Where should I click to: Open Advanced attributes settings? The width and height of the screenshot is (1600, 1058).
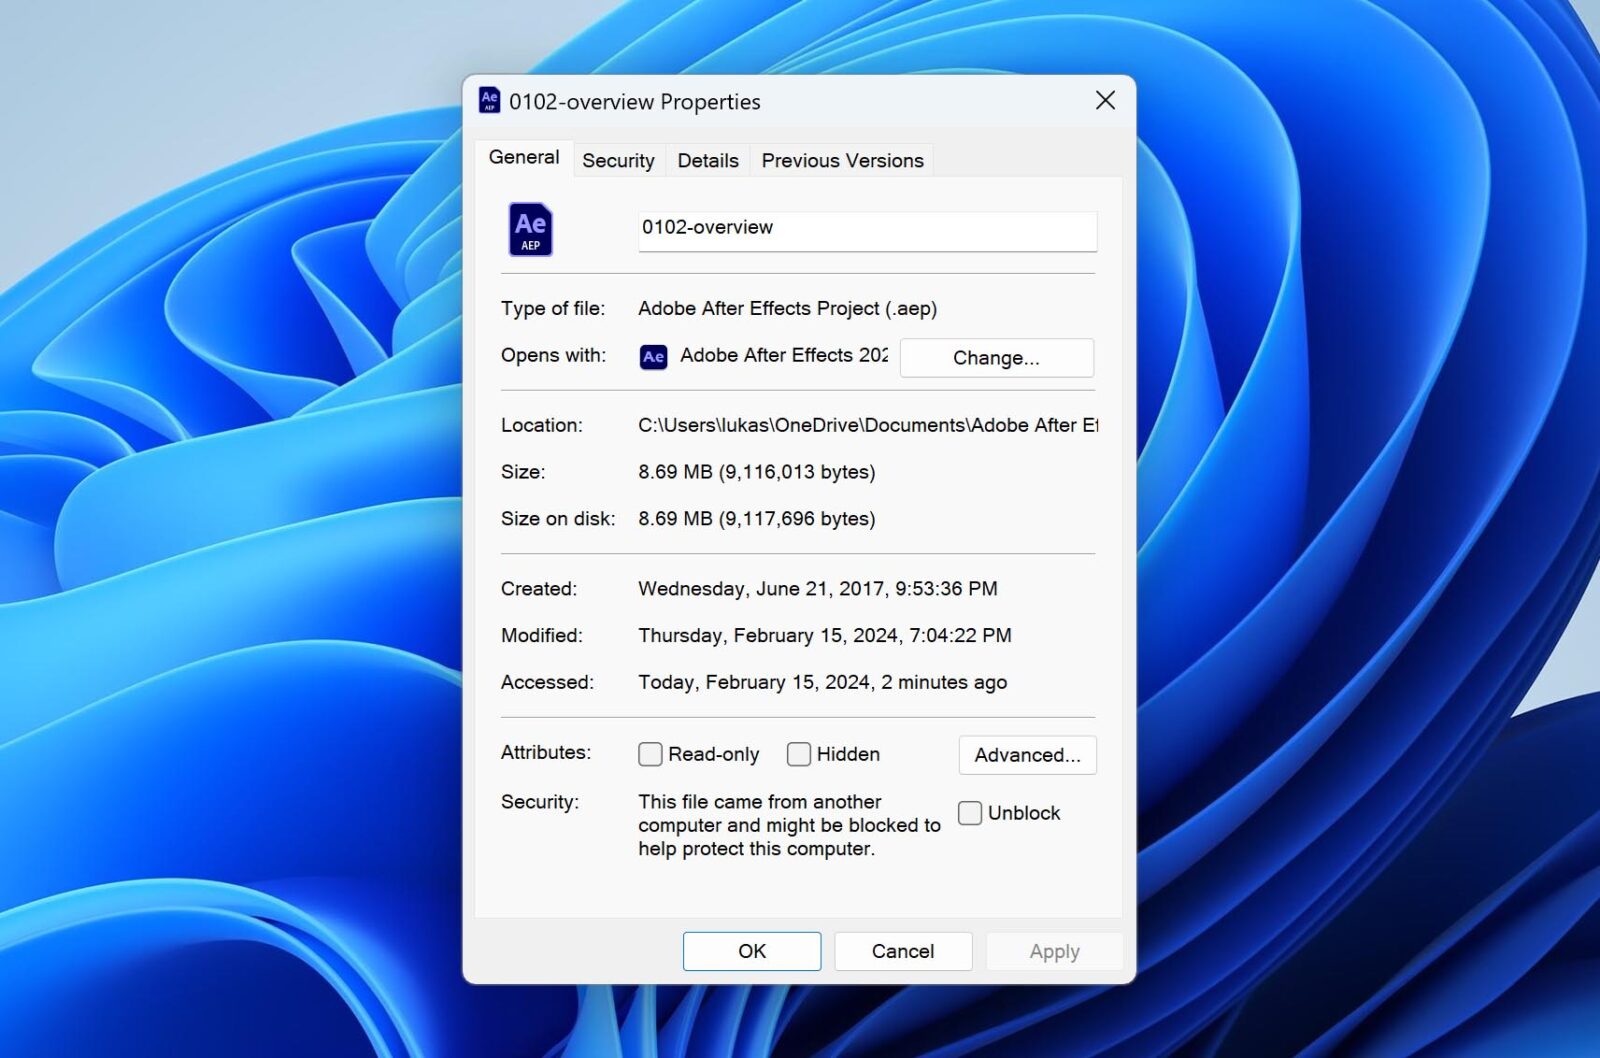[x=1027, y=755]
